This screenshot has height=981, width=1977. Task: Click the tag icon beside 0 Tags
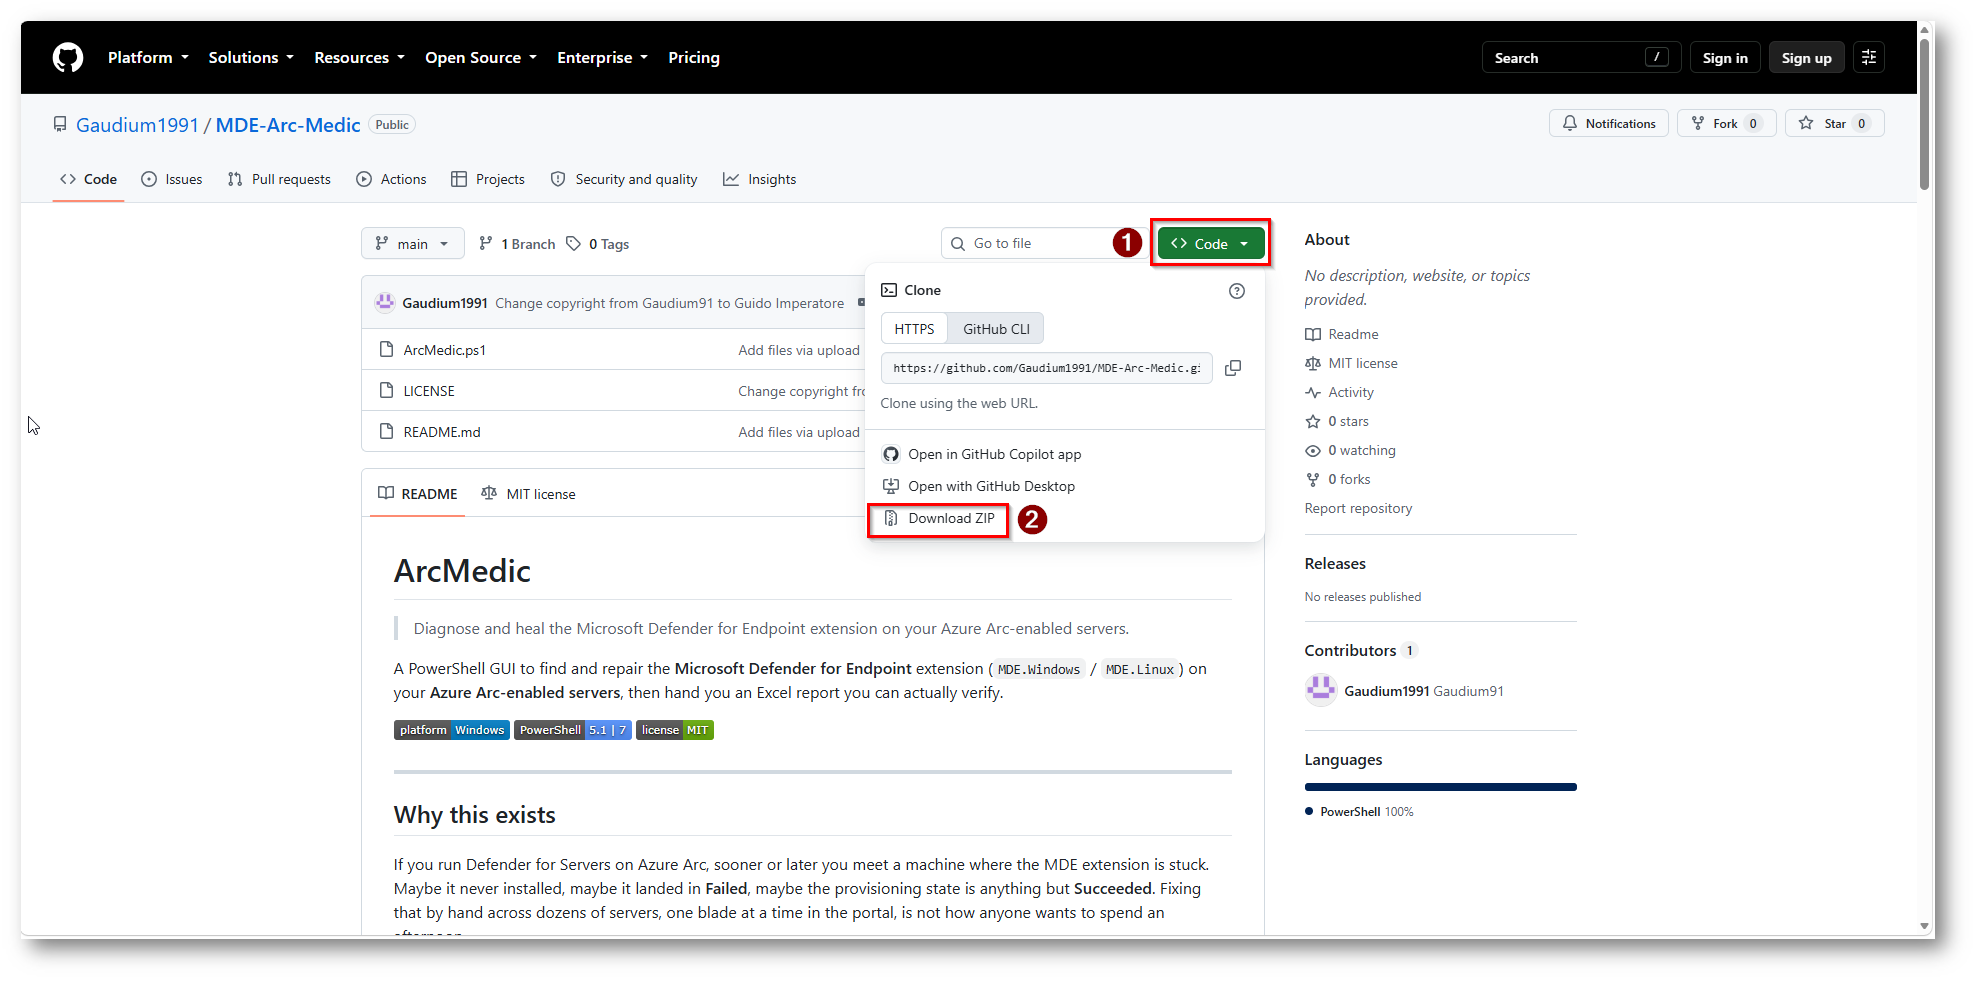[573, 243]
